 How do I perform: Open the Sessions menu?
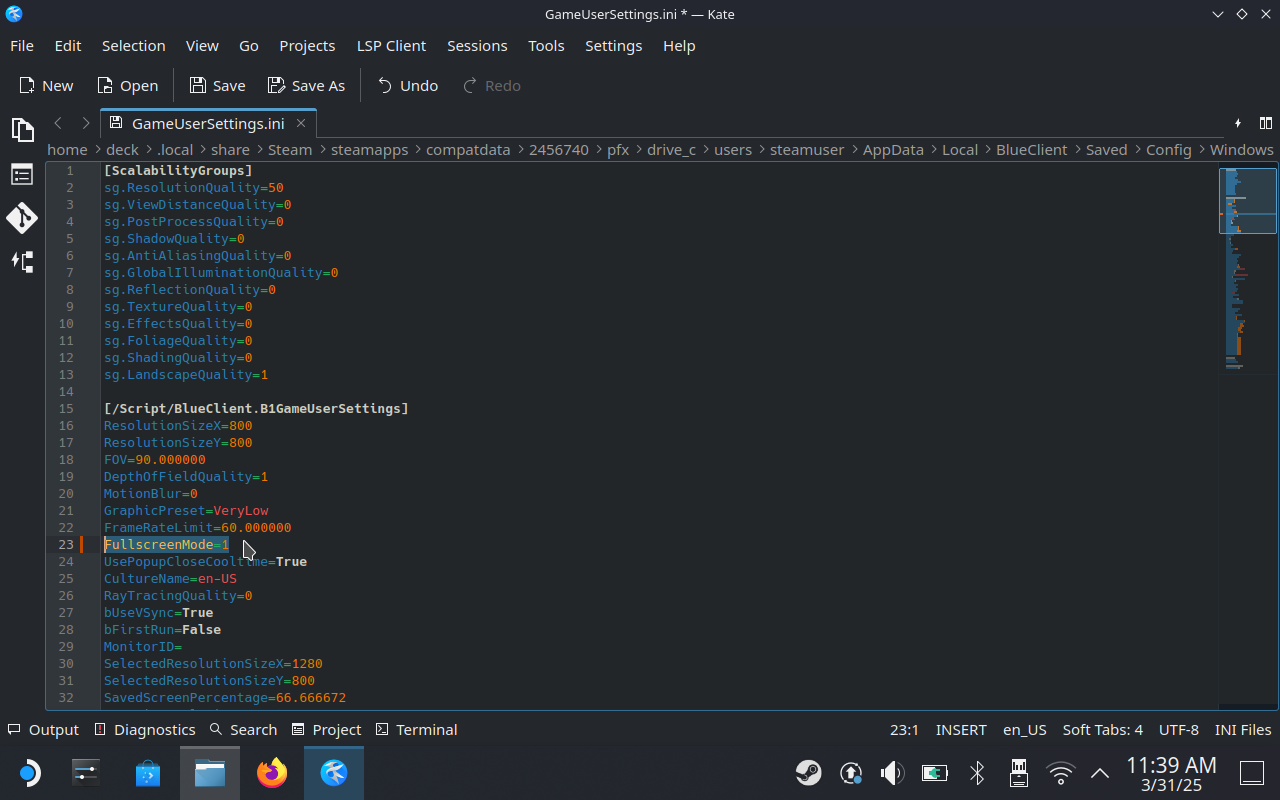tap(477, 46)
